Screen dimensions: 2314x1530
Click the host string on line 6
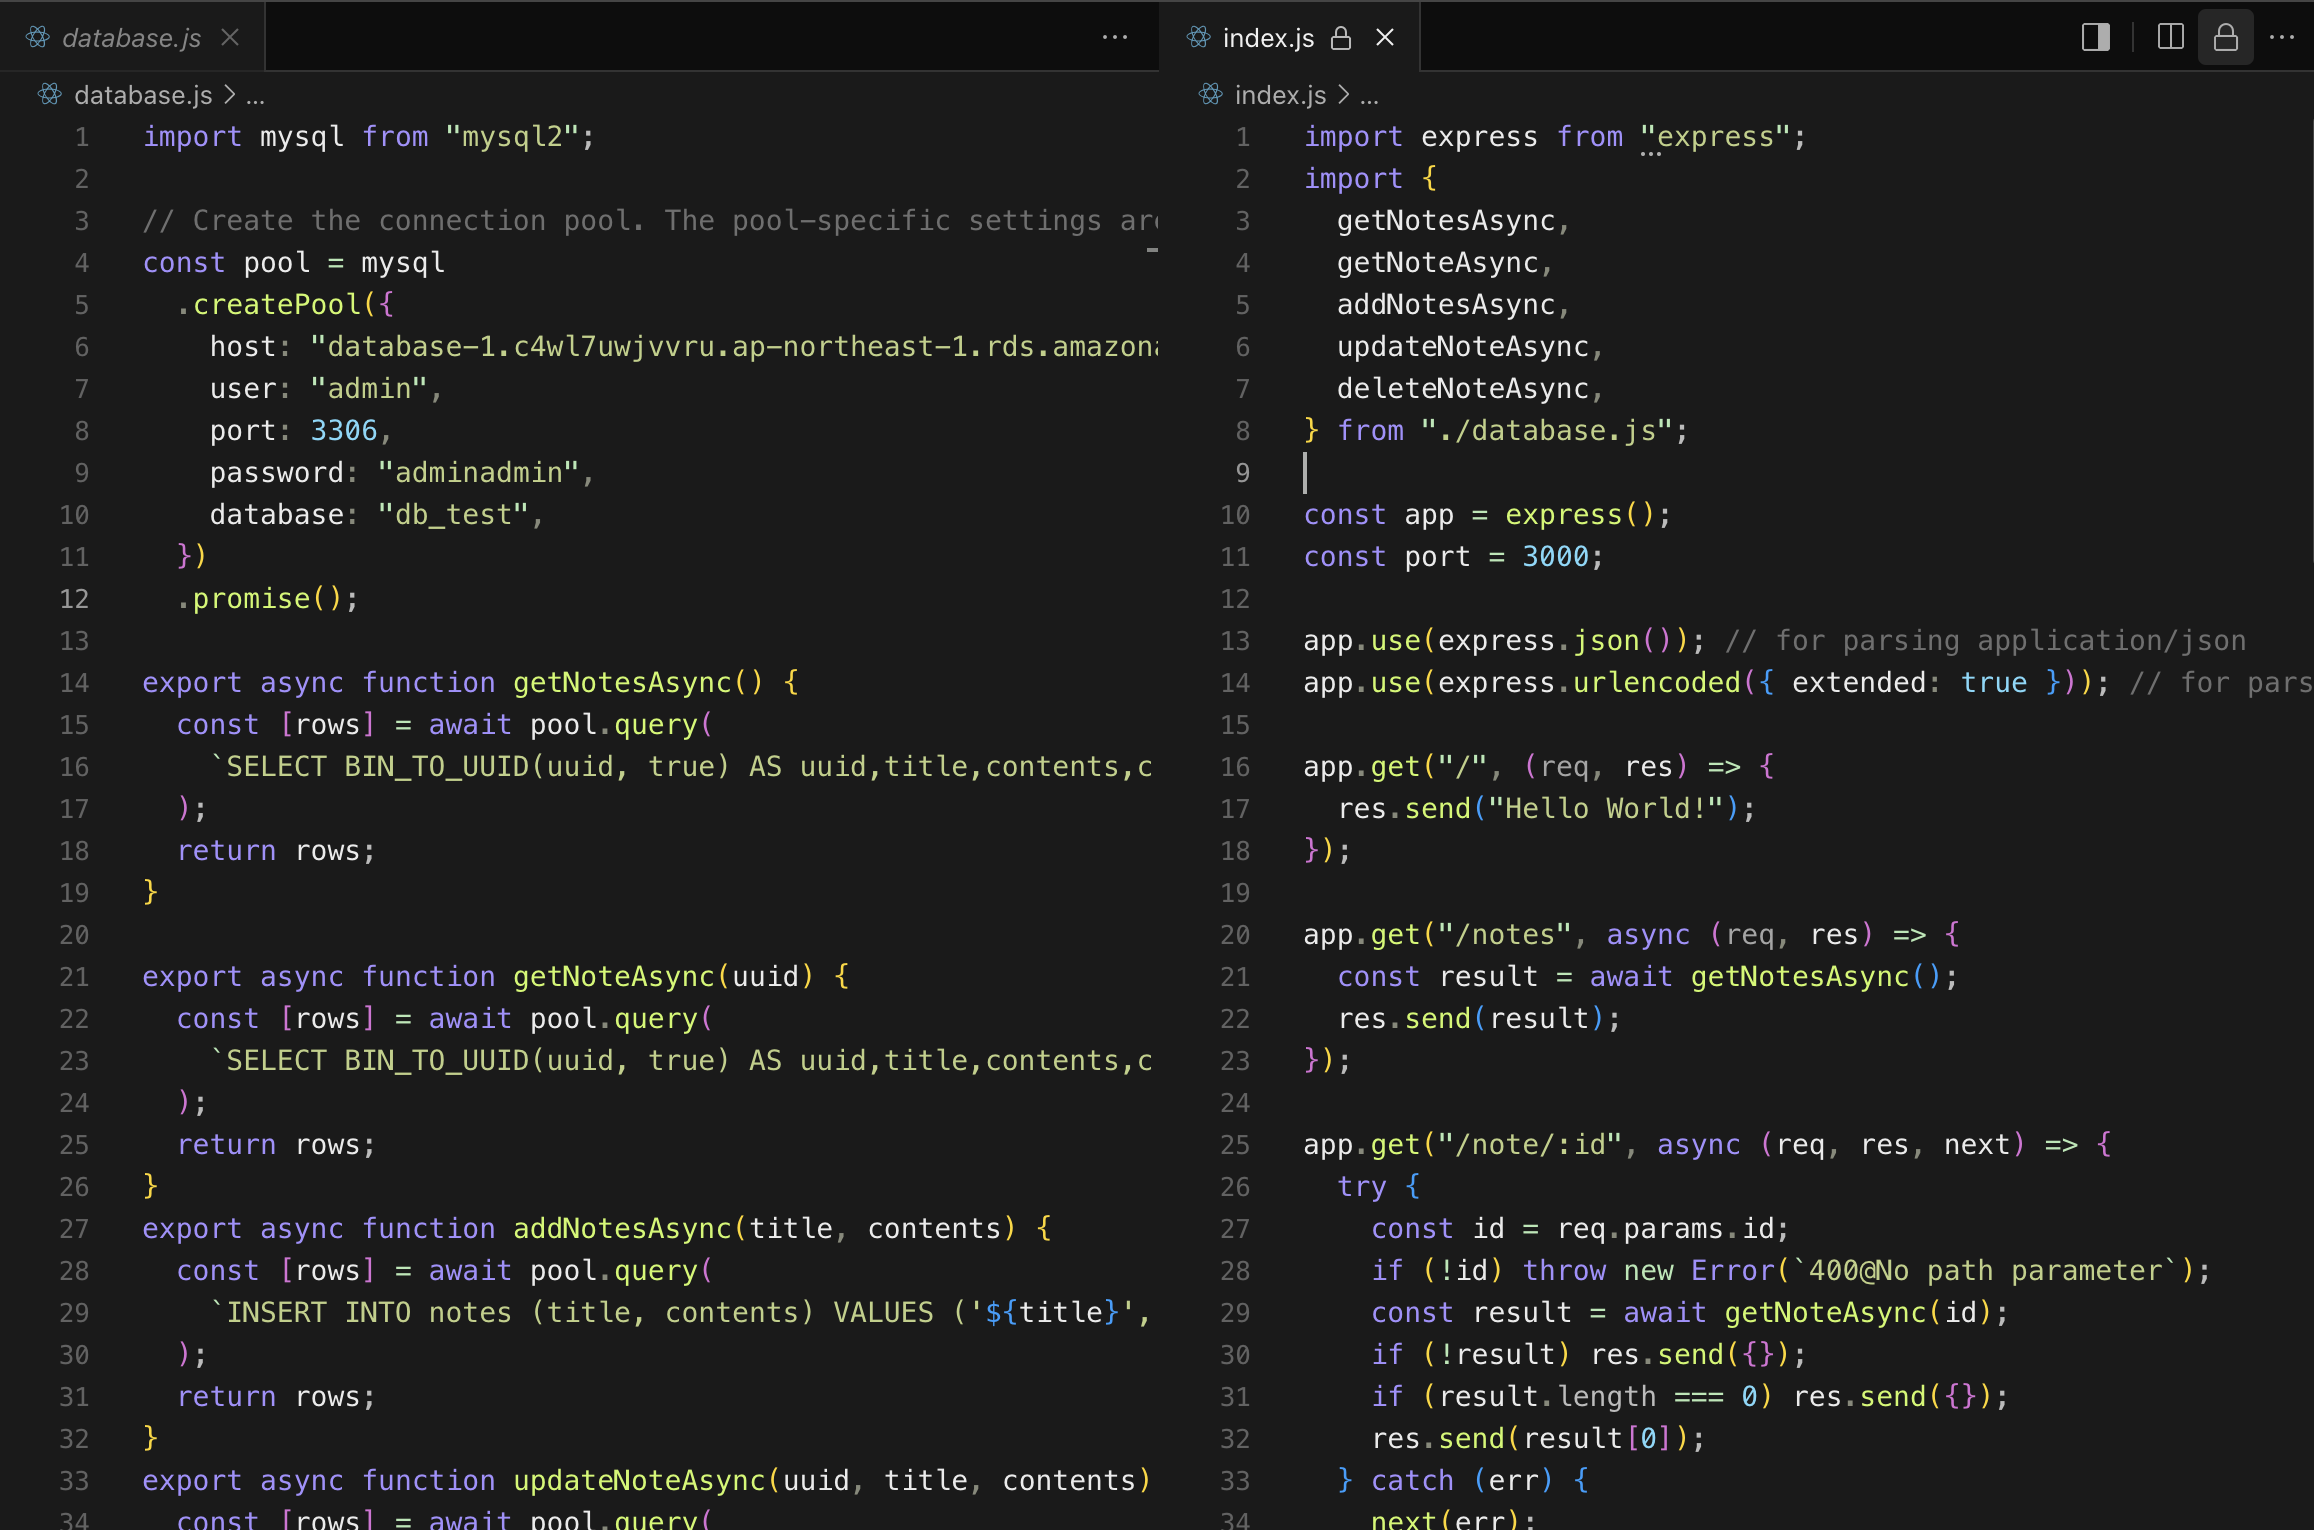pyautogui.click(x=734, y=347)
